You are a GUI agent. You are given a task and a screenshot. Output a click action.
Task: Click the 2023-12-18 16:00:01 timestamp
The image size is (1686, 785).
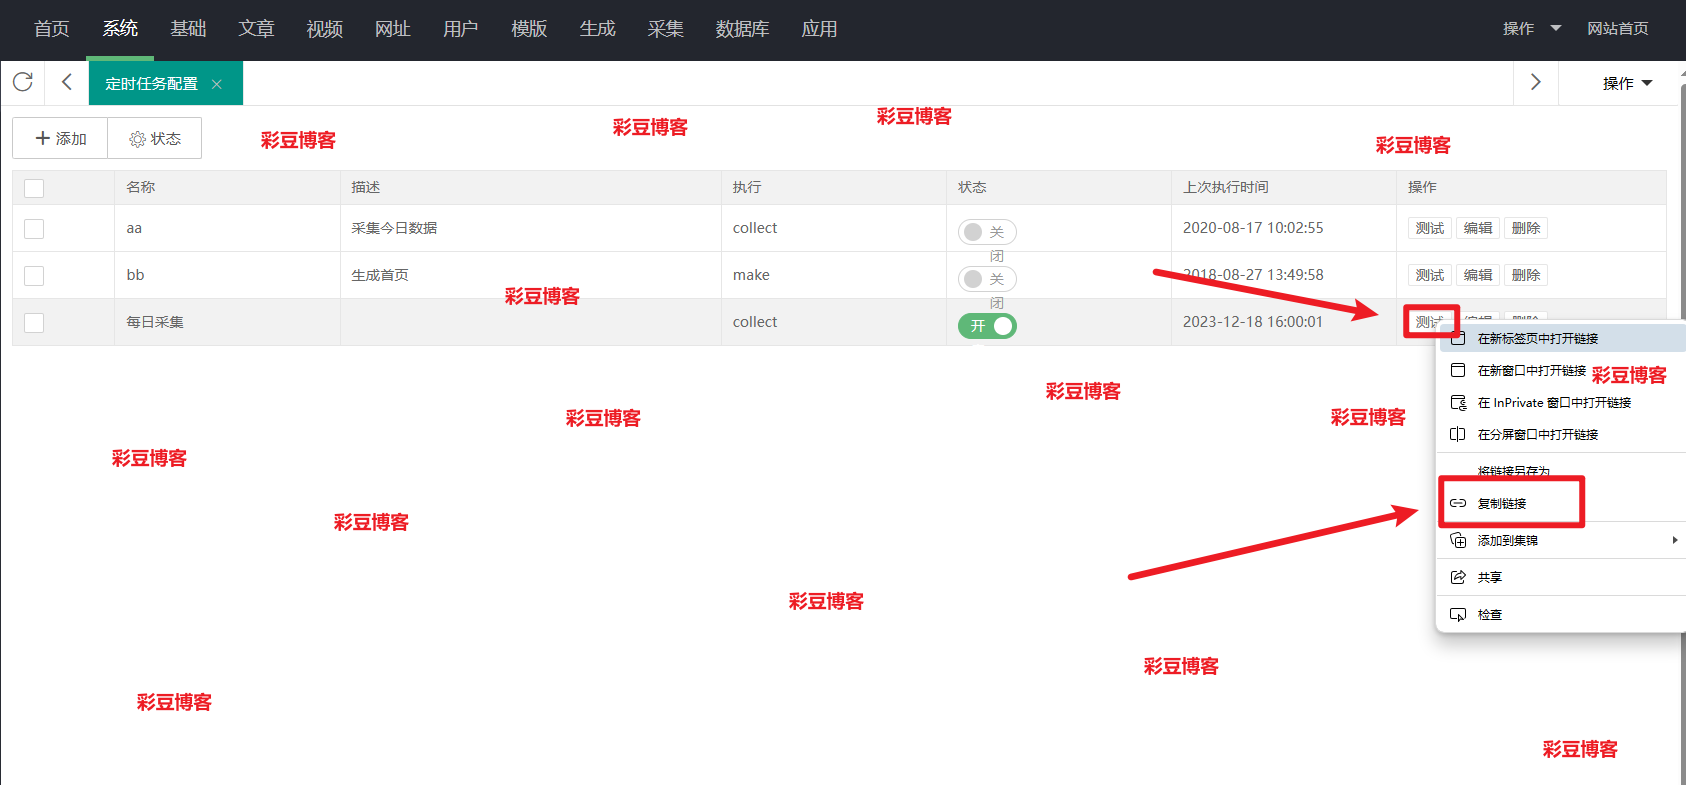click(1252, 322)
